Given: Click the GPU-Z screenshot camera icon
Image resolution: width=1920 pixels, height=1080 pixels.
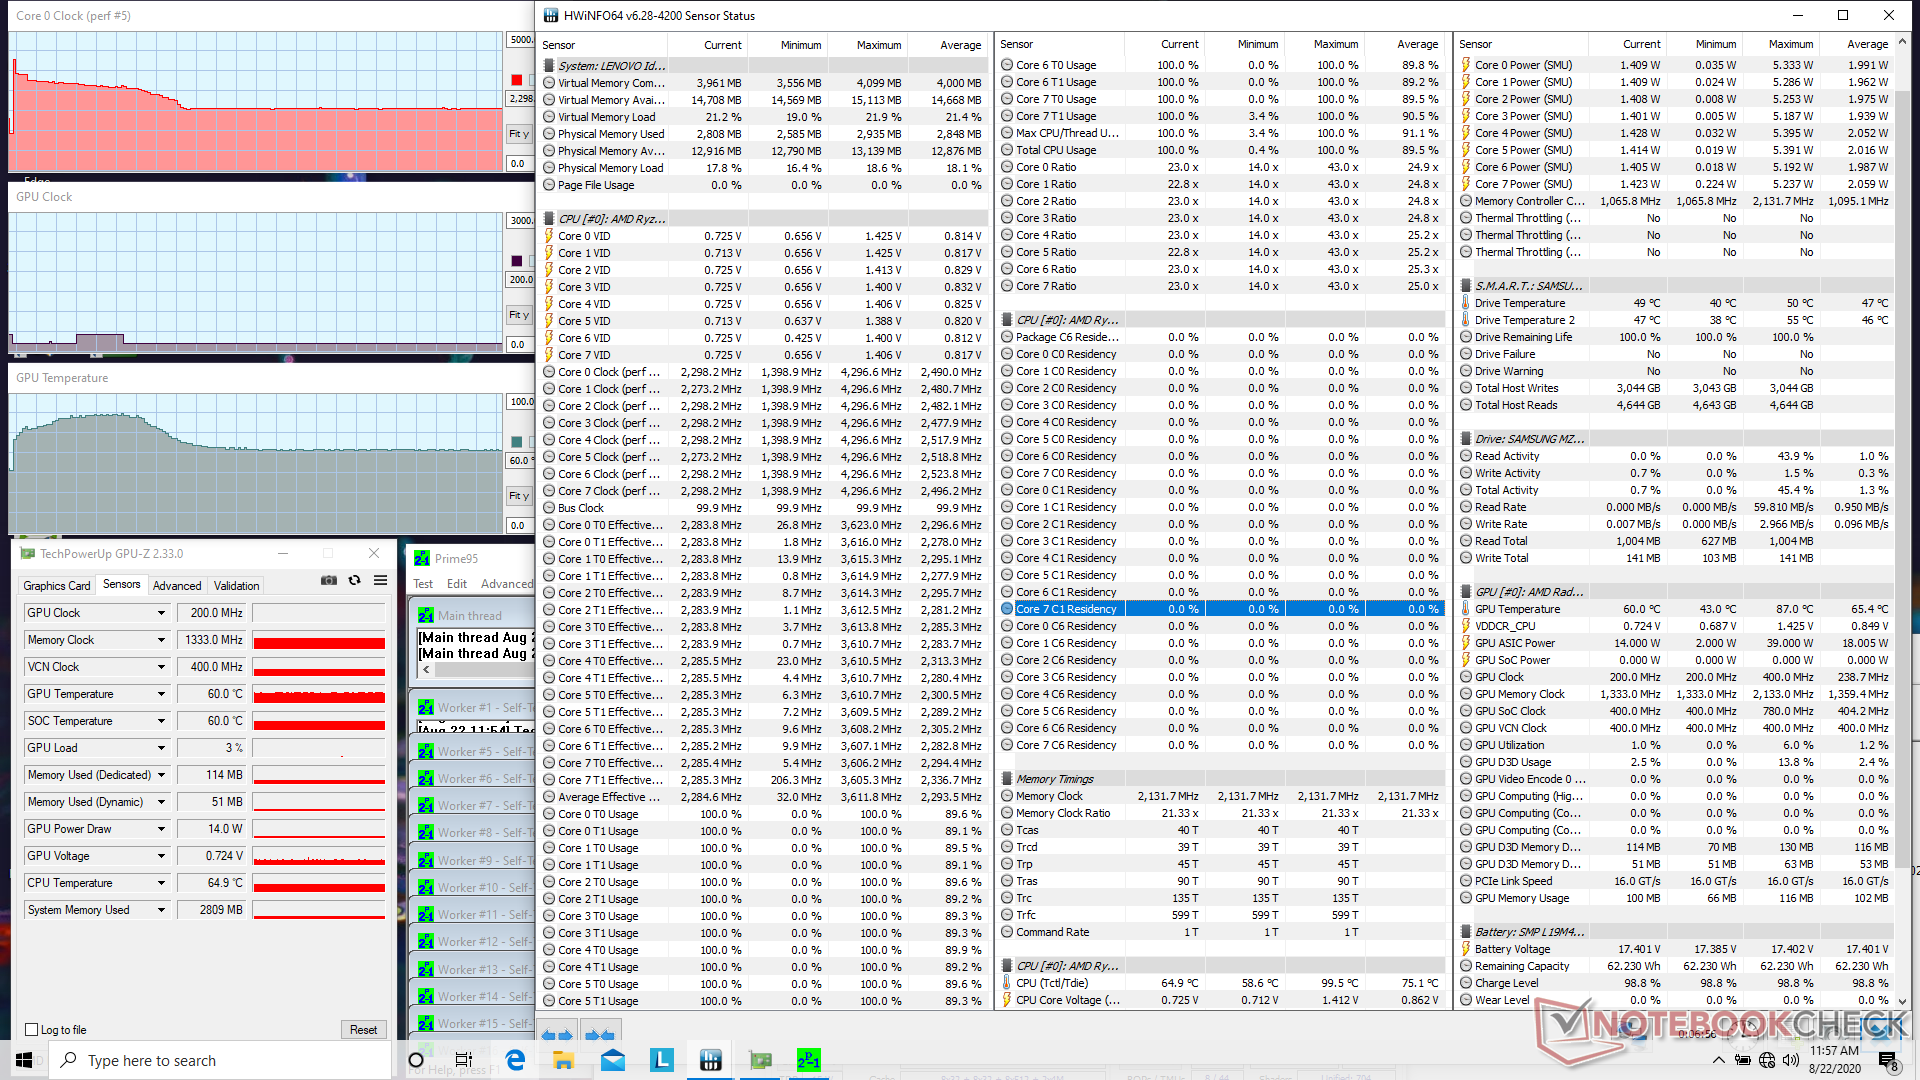Looking at the screenshot, I should click(x=328, y=581).
